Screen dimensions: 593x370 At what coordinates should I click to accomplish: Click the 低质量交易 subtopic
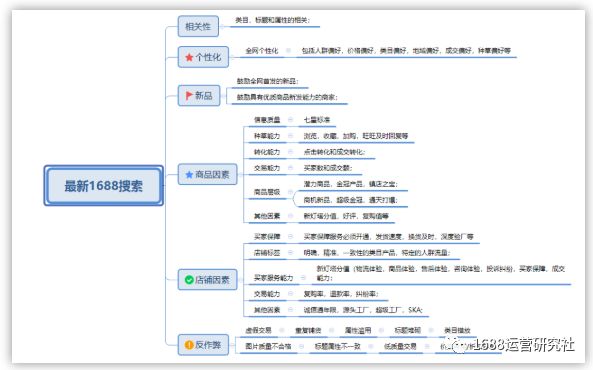pyautogui.click(x=401, y=346)
